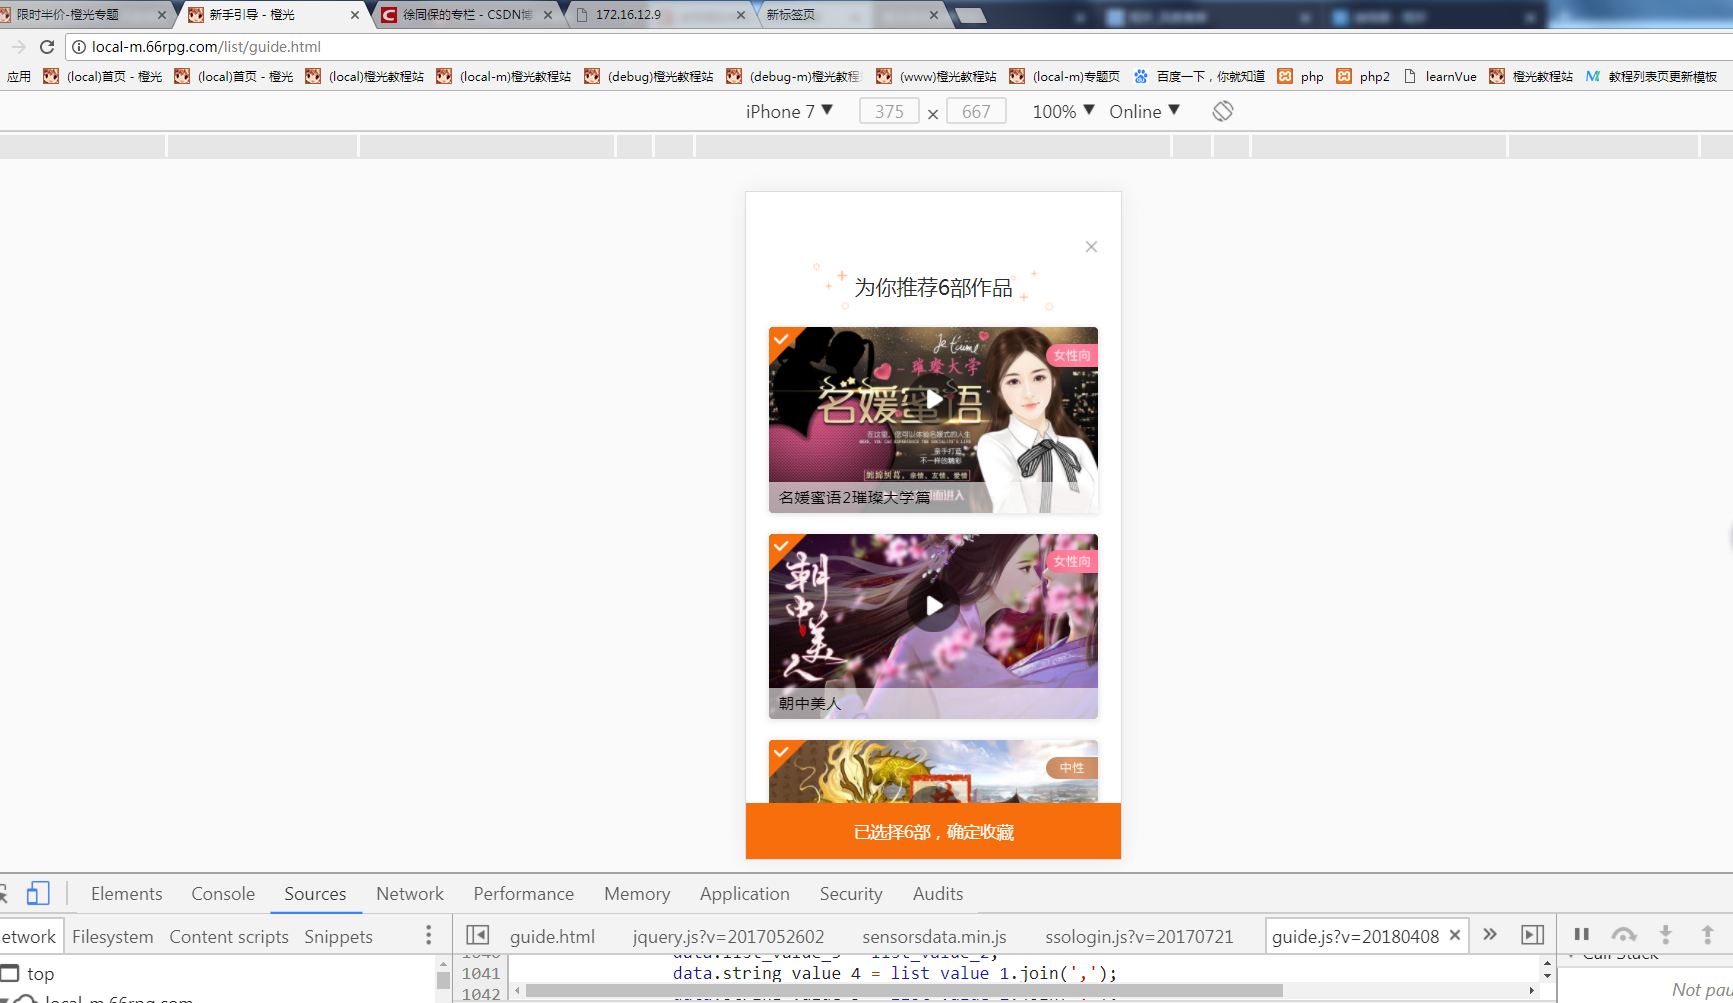Reload the current page
Image resolution: width=1733 pixels, height=1003 pixels.
coord(46,47)
